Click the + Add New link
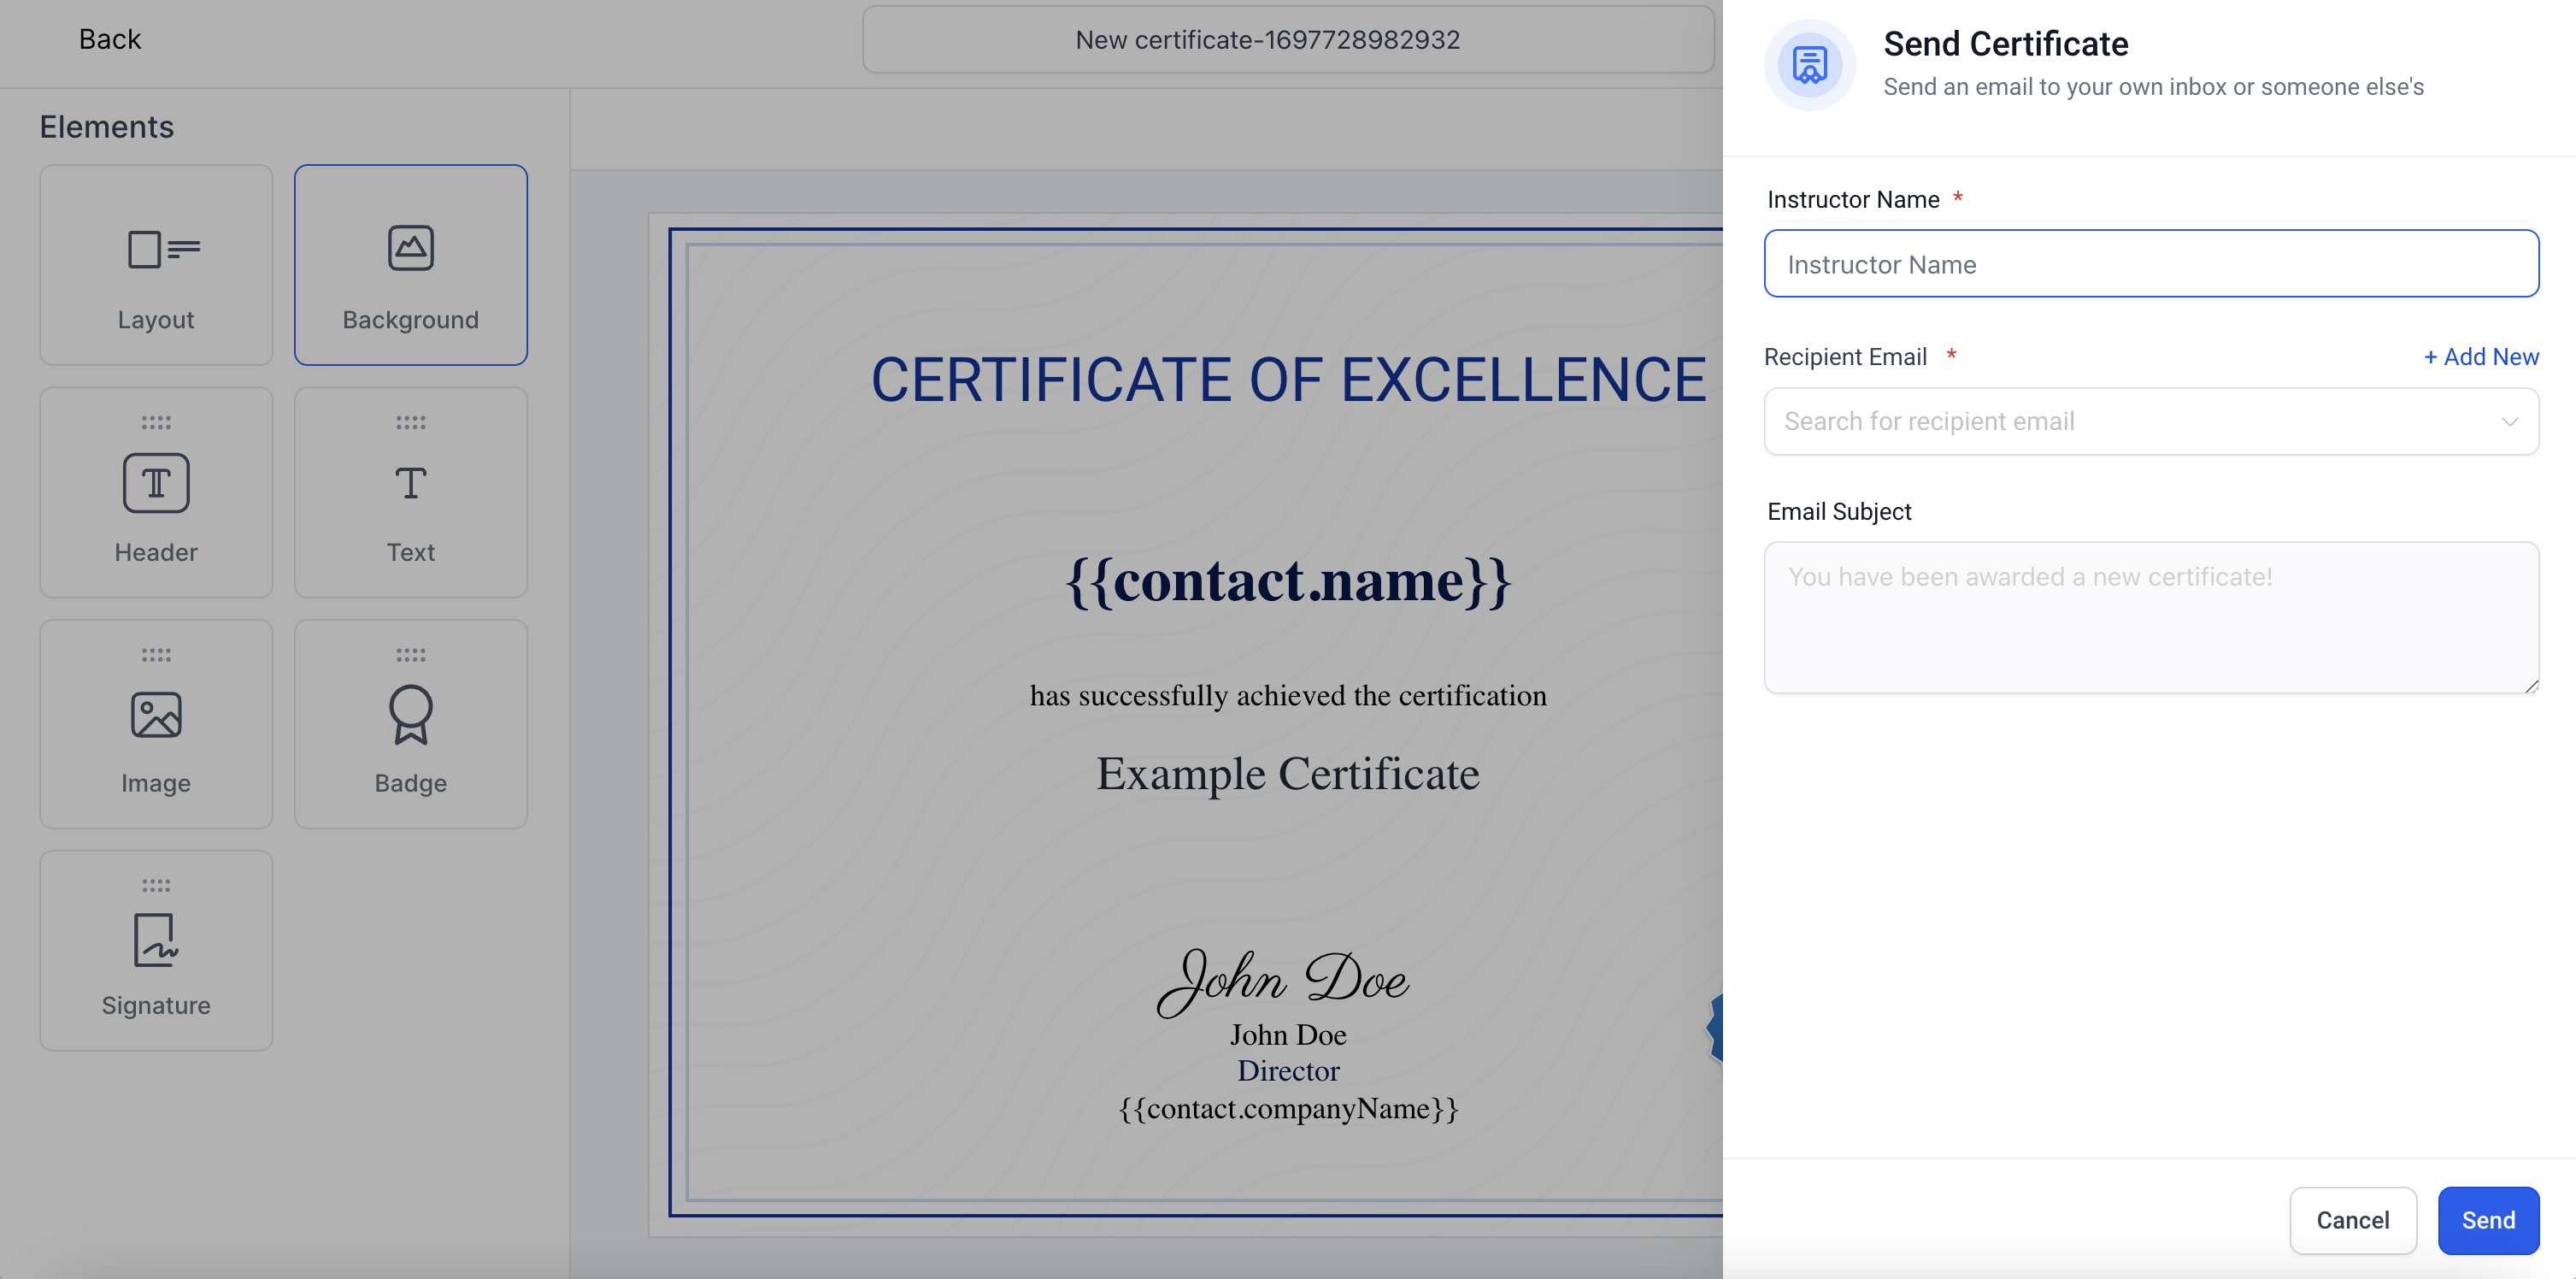 pos(2480,357)
